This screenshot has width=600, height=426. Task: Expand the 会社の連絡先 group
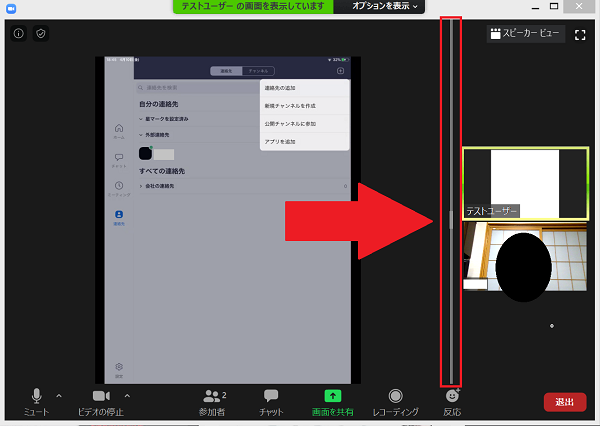141,186
